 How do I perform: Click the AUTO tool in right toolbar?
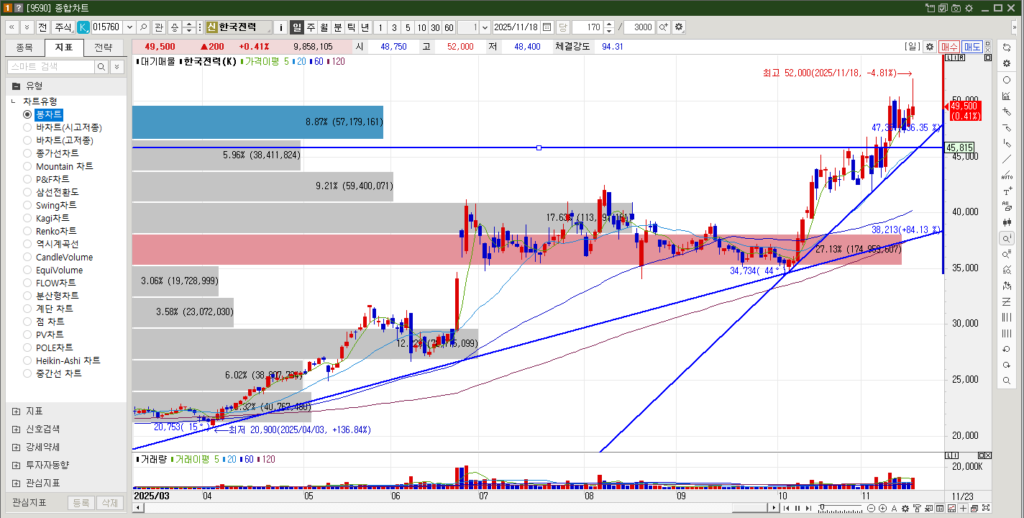[x=1006, y=174]
